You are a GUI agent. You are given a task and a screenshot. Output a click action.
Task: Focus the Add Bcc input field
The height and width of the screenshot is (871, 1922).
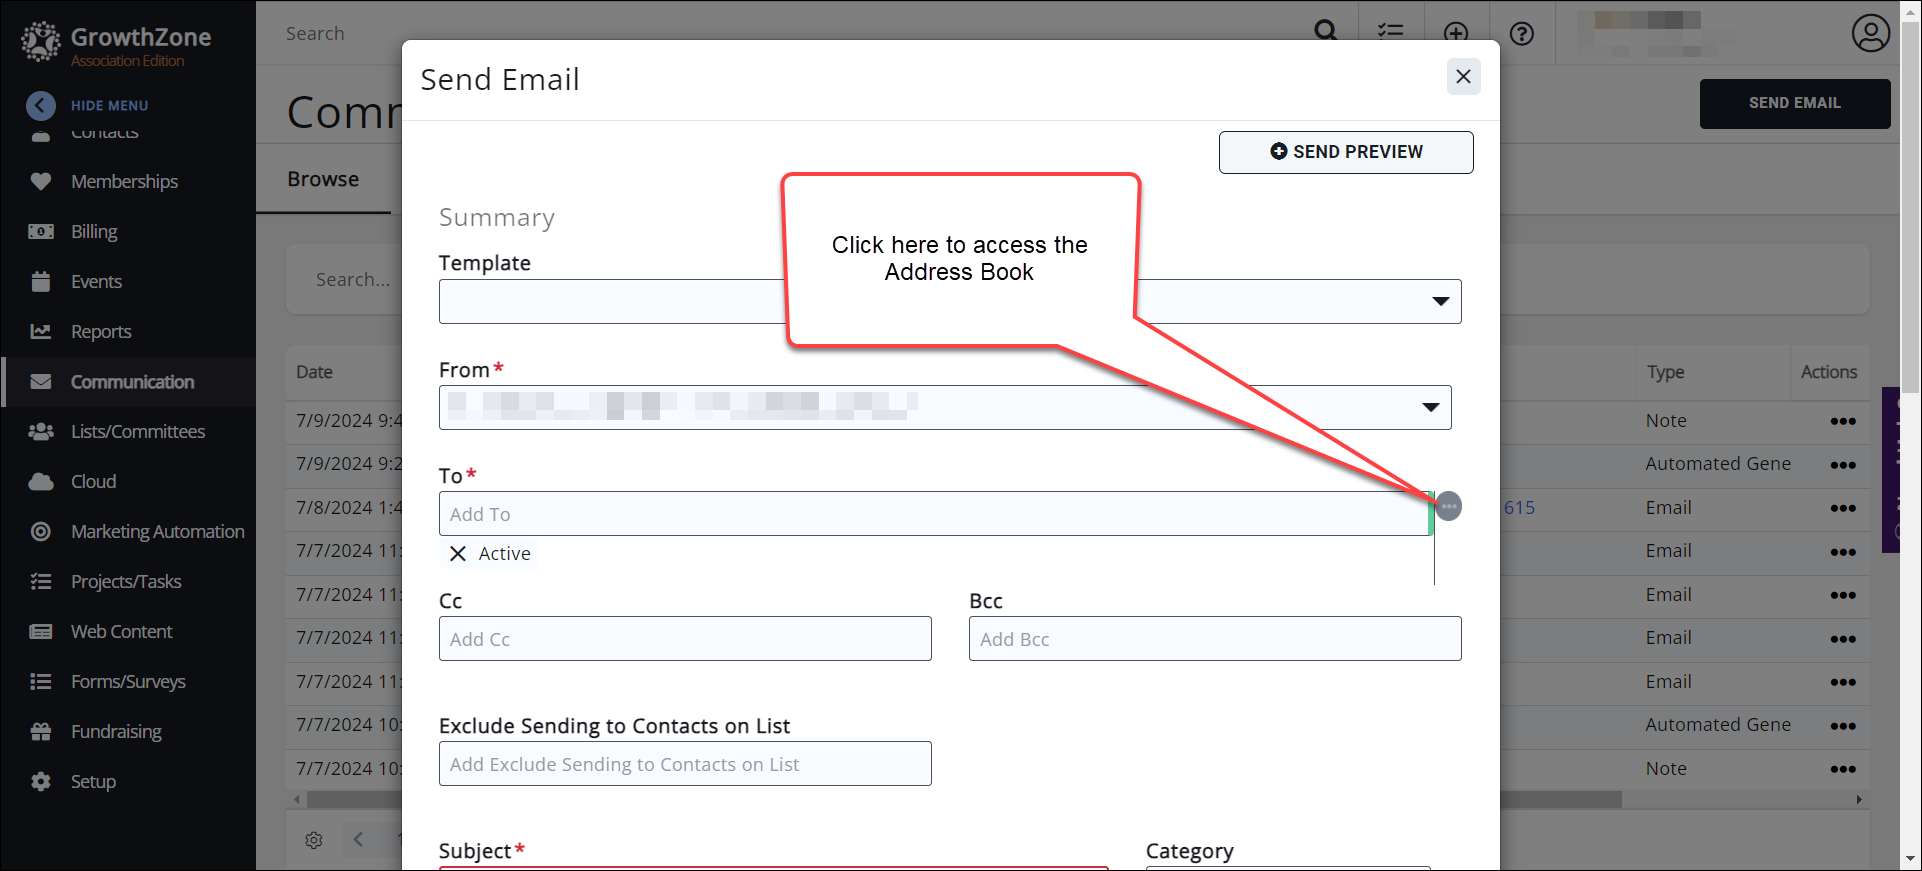1214,639
